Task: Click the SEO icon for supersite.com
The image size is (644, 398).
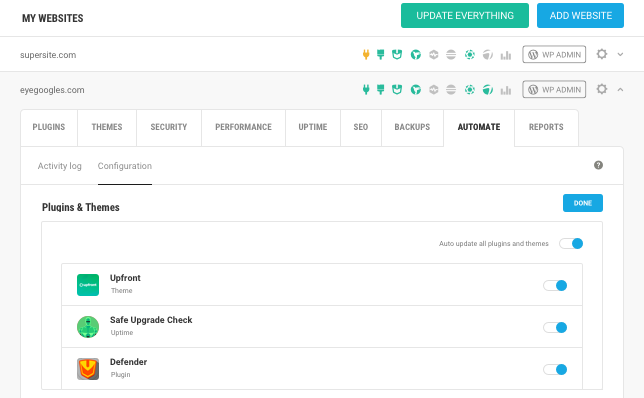Action: (451, 54)
